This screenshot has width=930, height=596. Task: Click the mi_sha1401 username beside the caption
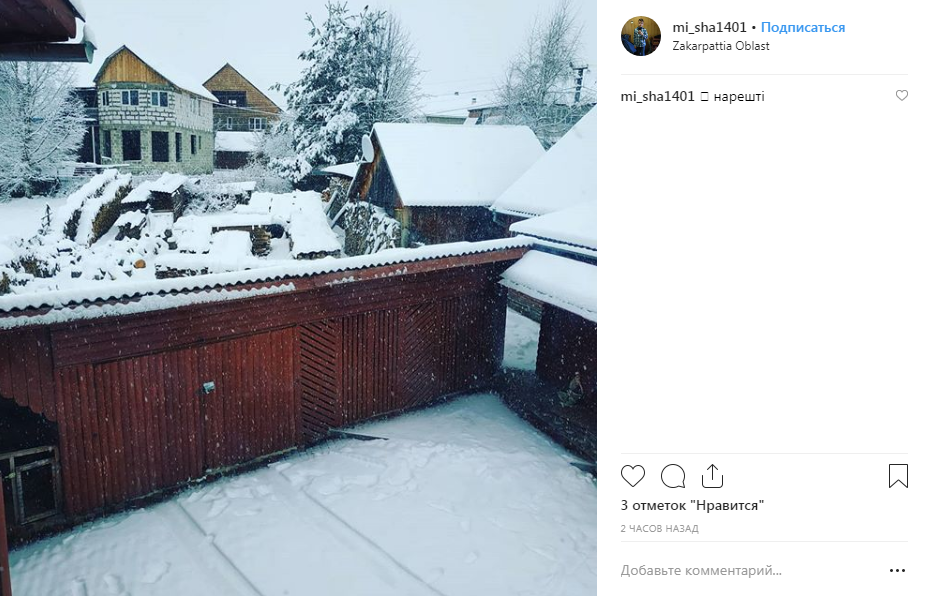point(657,96)
